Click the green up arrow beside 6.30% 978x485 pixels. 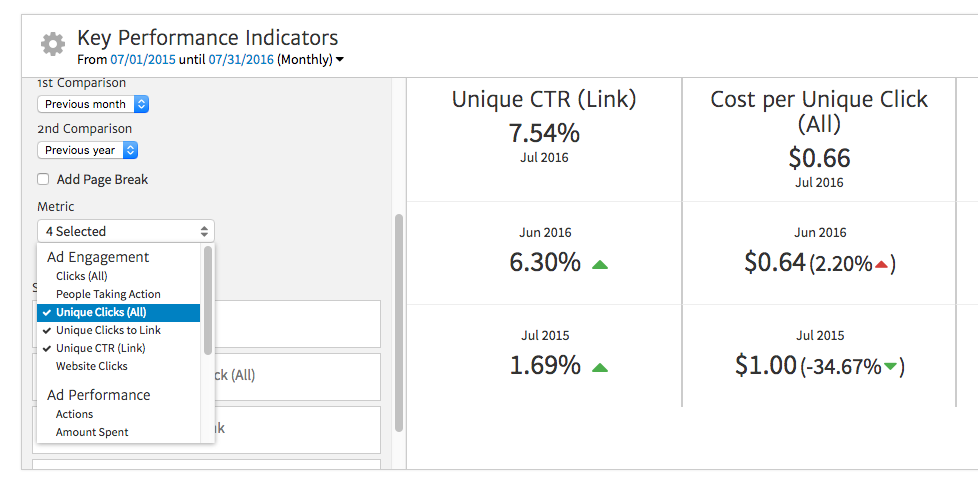(600, 265)
